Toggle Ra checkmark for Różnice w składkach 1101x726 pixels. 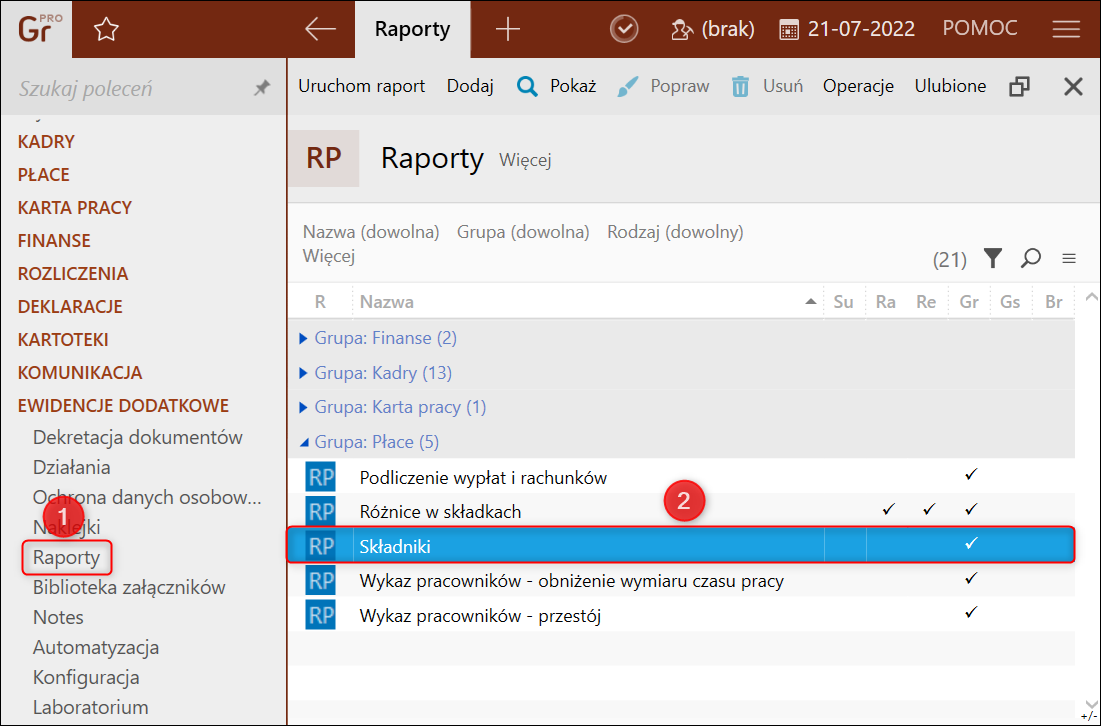[x=886, y=510]
